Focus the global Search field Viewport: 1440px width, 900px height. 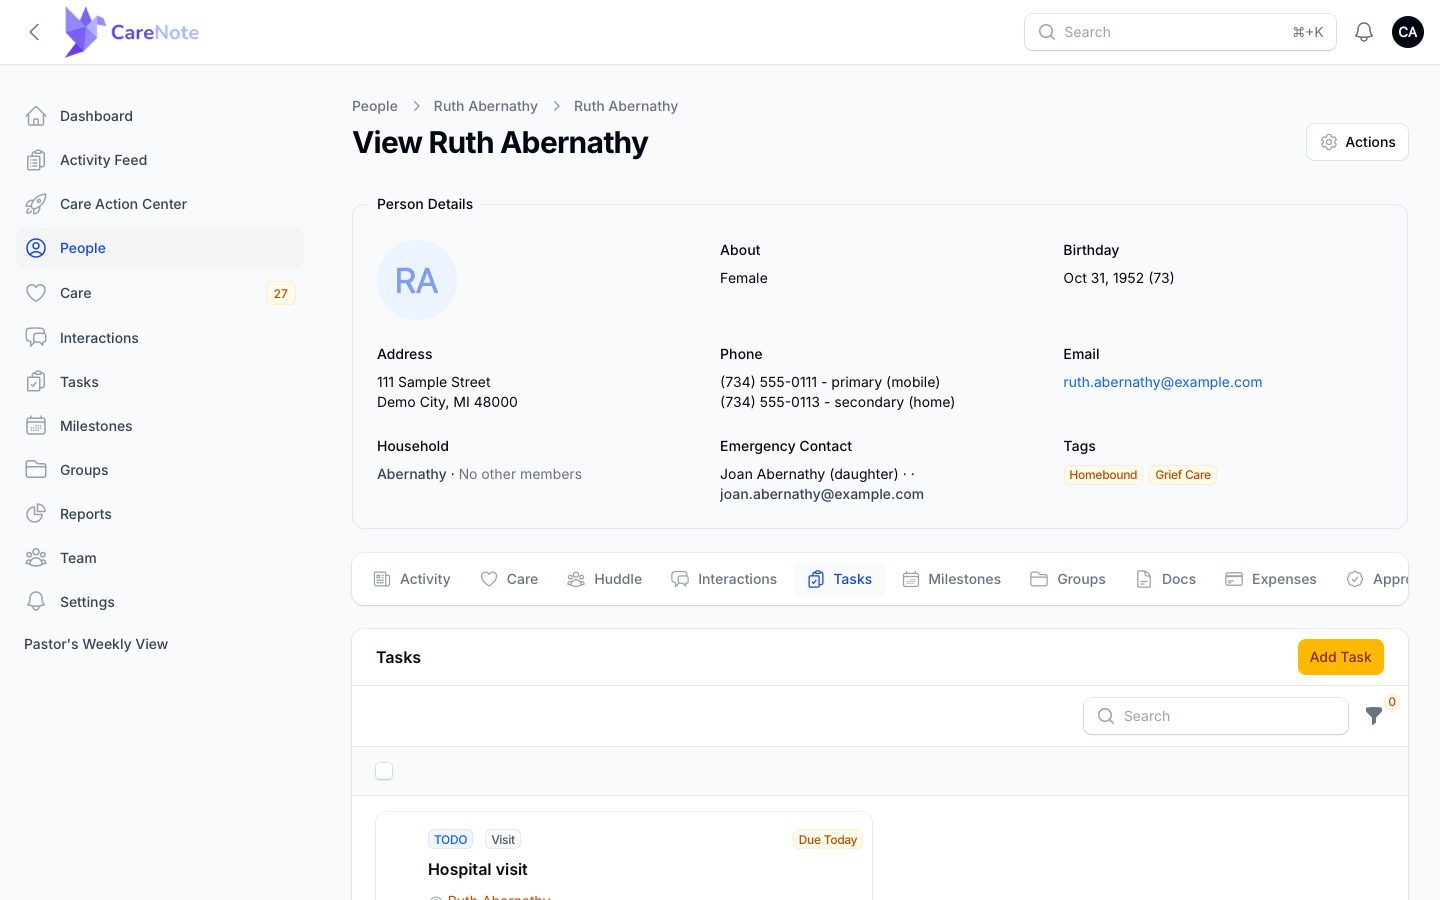(x=1180, y=32)
